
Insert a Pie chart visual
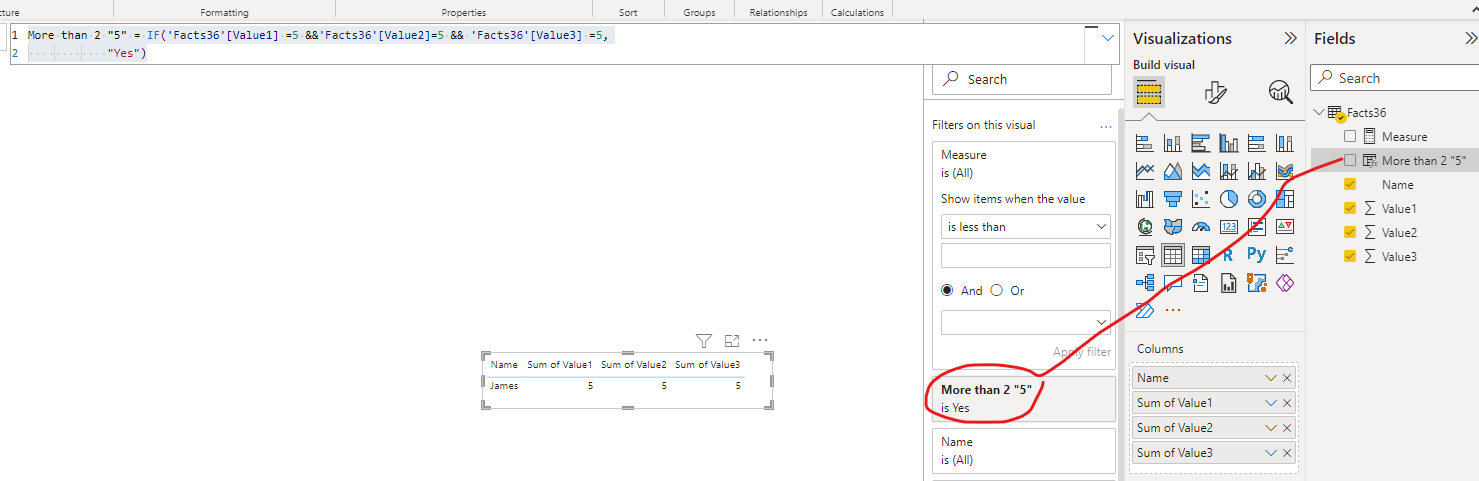coord(1229,199)
